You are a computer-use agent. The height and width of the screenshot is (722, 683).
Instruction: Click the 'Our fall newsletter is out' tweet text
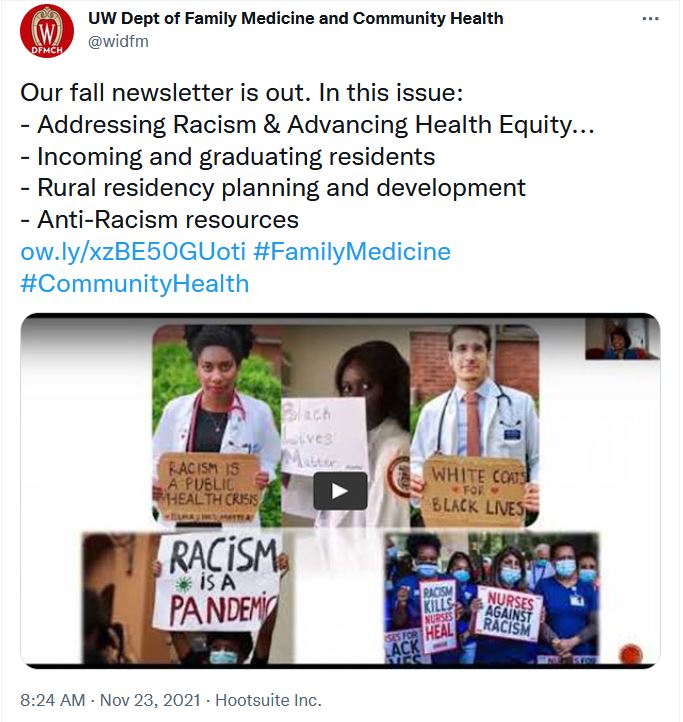(x=242, y=93)
